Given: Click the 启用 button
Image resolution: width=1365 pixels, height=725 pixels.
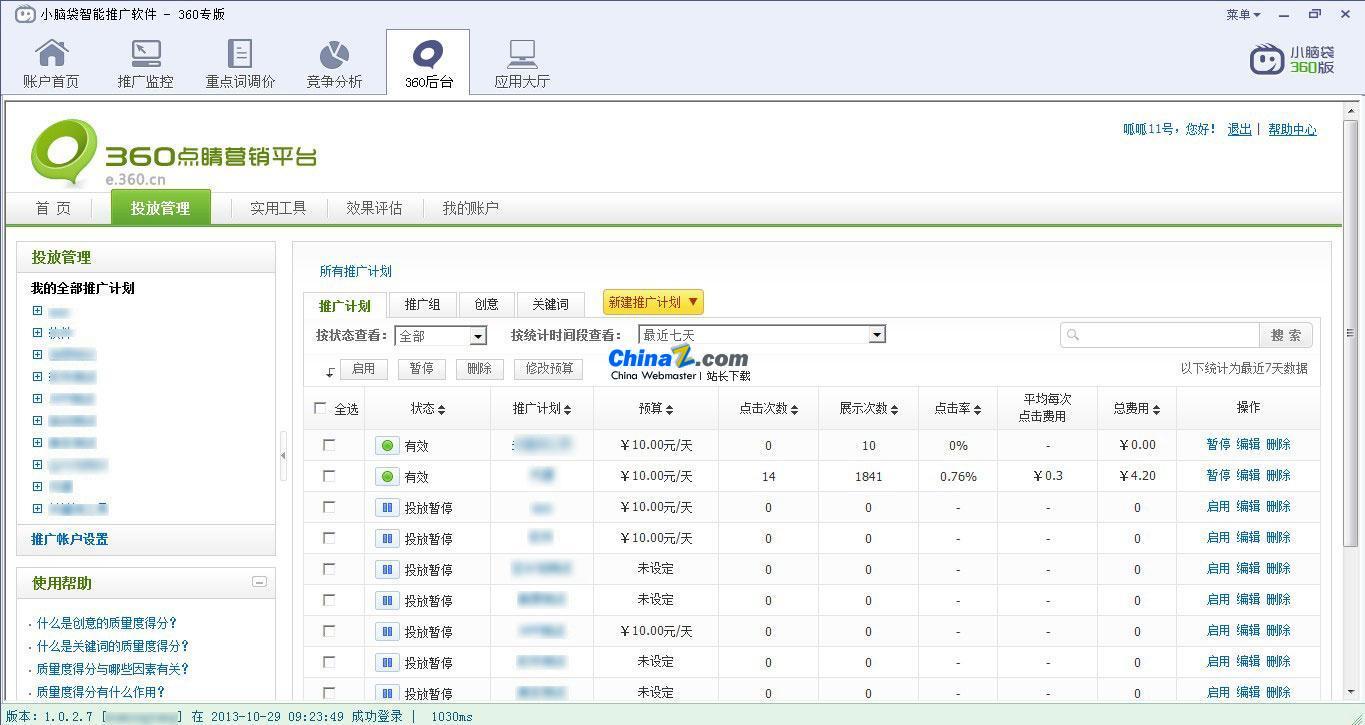Looking at the screenshot, I should click(363, 369).
